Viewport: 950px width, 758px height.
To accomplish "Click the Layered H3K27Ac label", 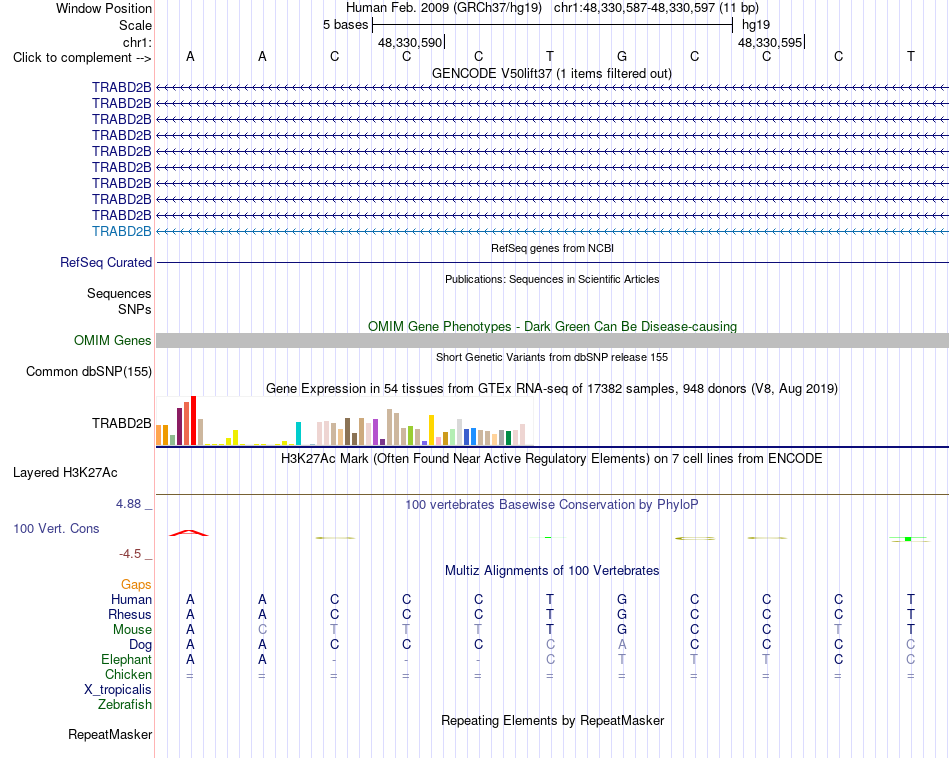I will [65, 473].
